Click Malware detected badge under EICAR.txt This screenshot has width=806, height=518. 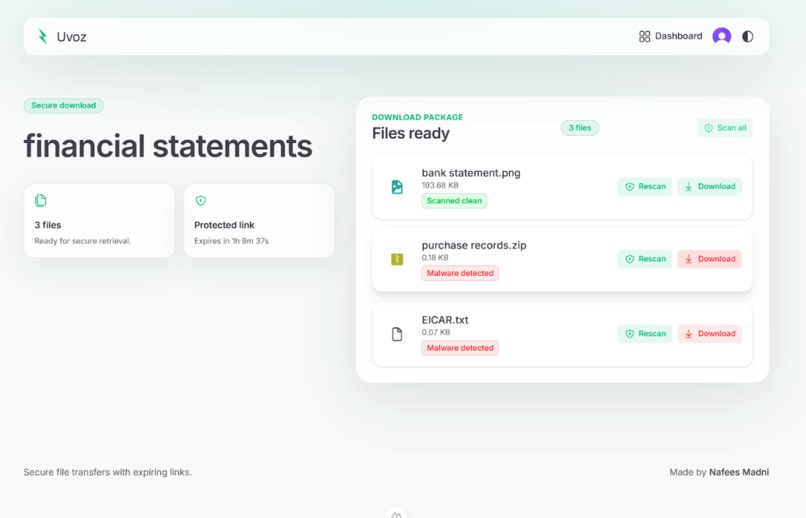coord(460,348)
